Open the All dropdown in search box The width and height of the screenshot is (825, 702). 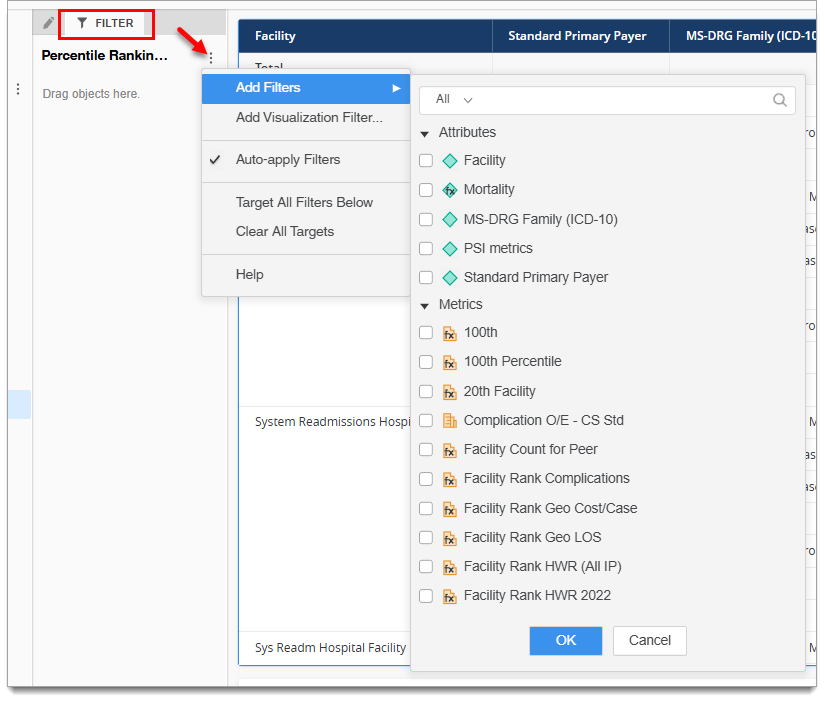coord(453,100)
